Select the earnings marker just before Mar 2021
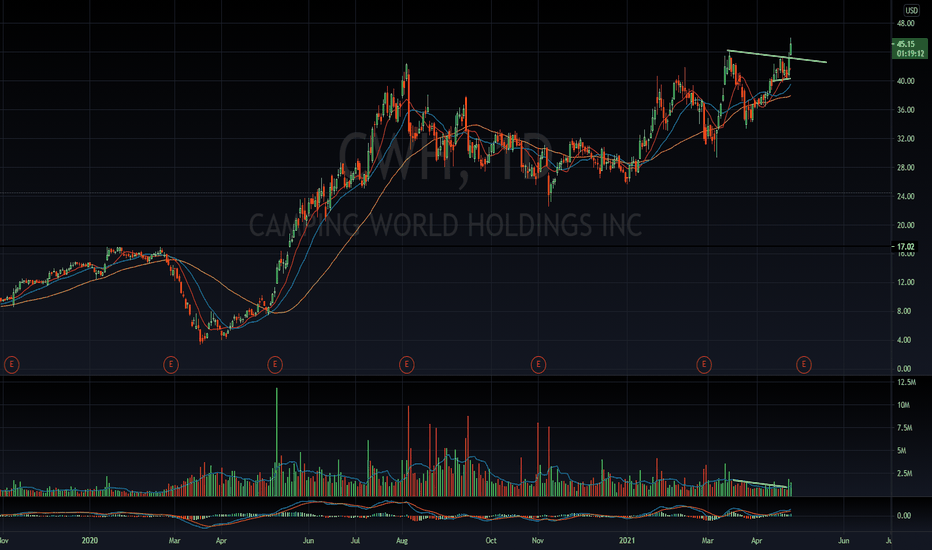932x550 pixels. 704,364
